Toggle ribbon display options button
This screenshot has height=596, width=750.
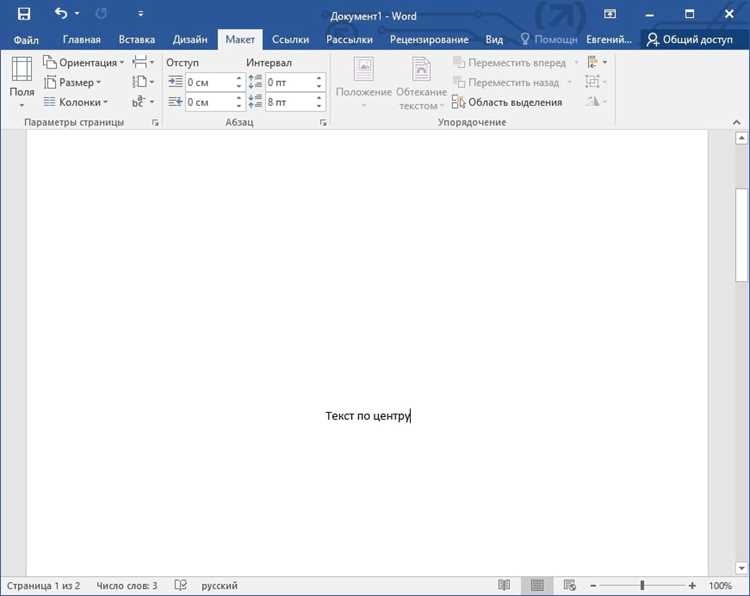pos(609,14)
